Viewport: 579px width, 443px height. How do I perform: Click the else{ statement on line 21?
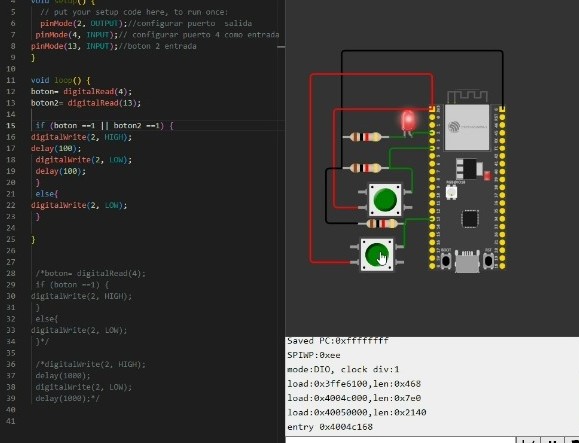tap(47, 194)
